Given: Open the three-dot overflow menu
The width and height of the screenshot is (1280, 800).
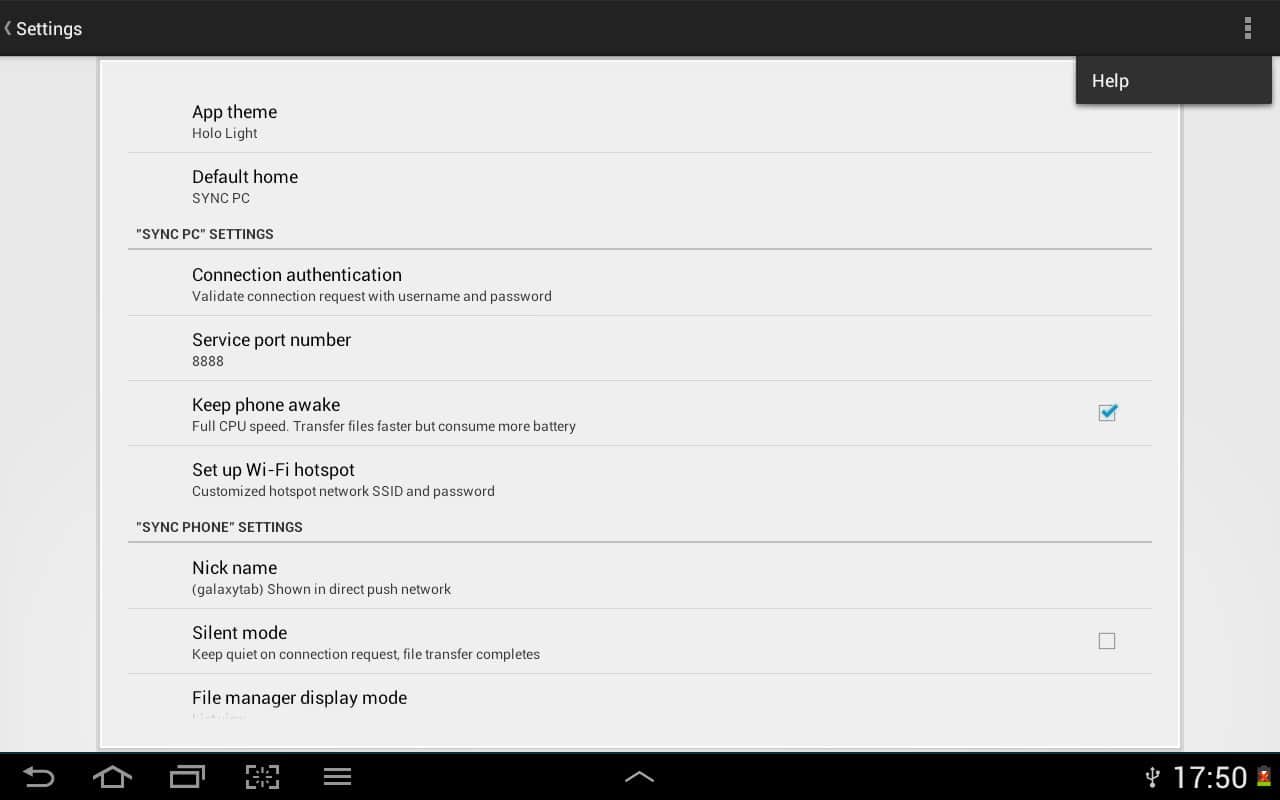Looking at the screenshot, I should [1247, 28].
